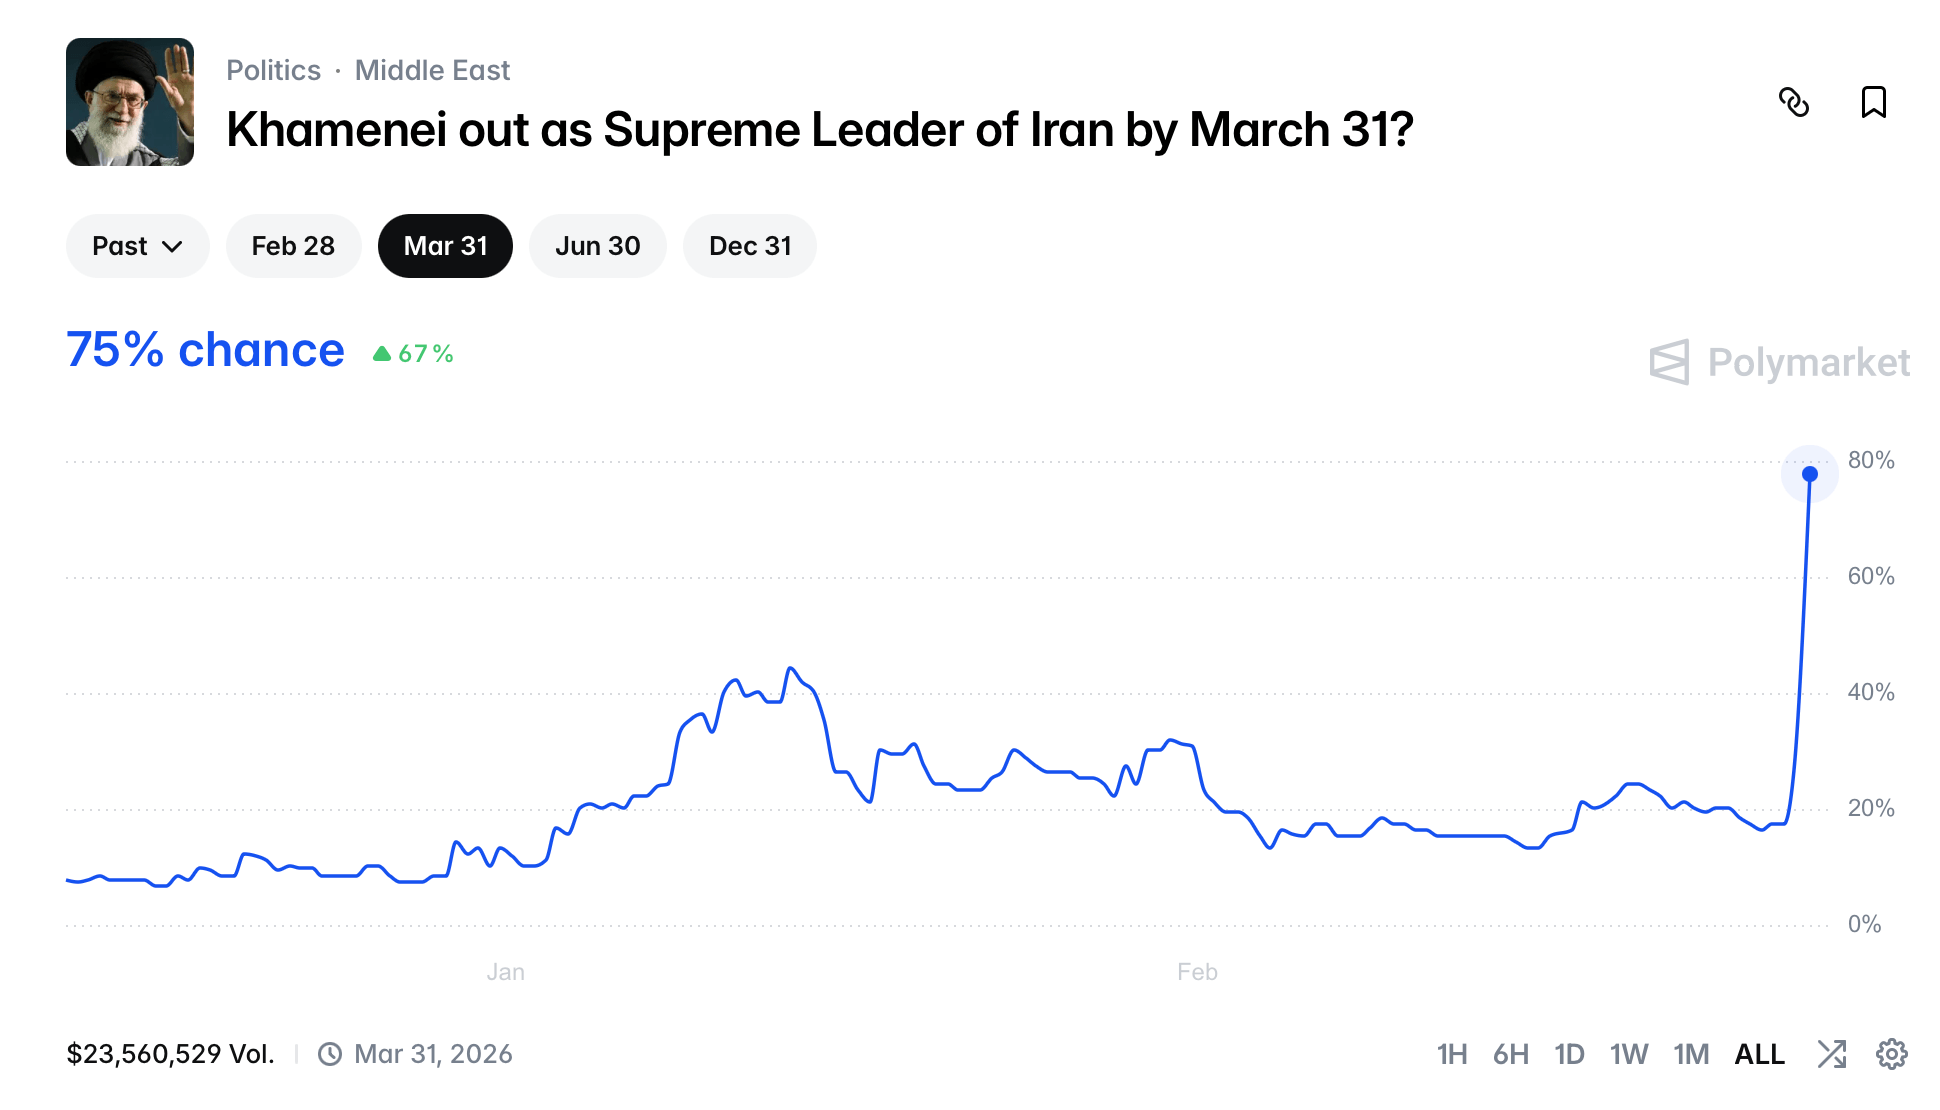The image size is (1940, 1110).
Task: Open the Khamenei market thumbnail image
Action: pos(130,103)
